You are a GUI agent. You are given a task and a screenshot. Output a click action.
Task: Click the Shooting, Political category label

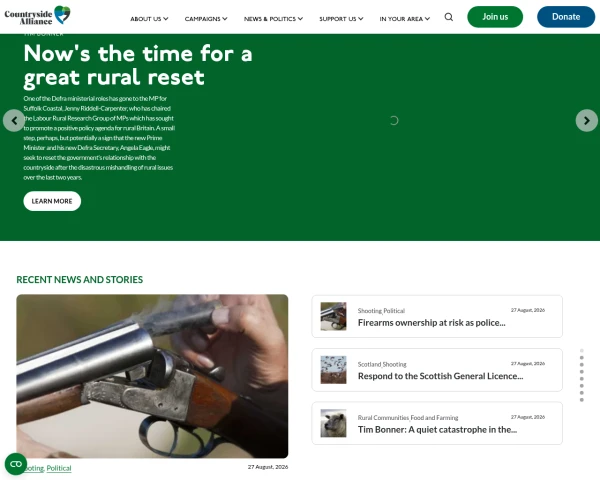pyautogui.click(x=381, y=310)
